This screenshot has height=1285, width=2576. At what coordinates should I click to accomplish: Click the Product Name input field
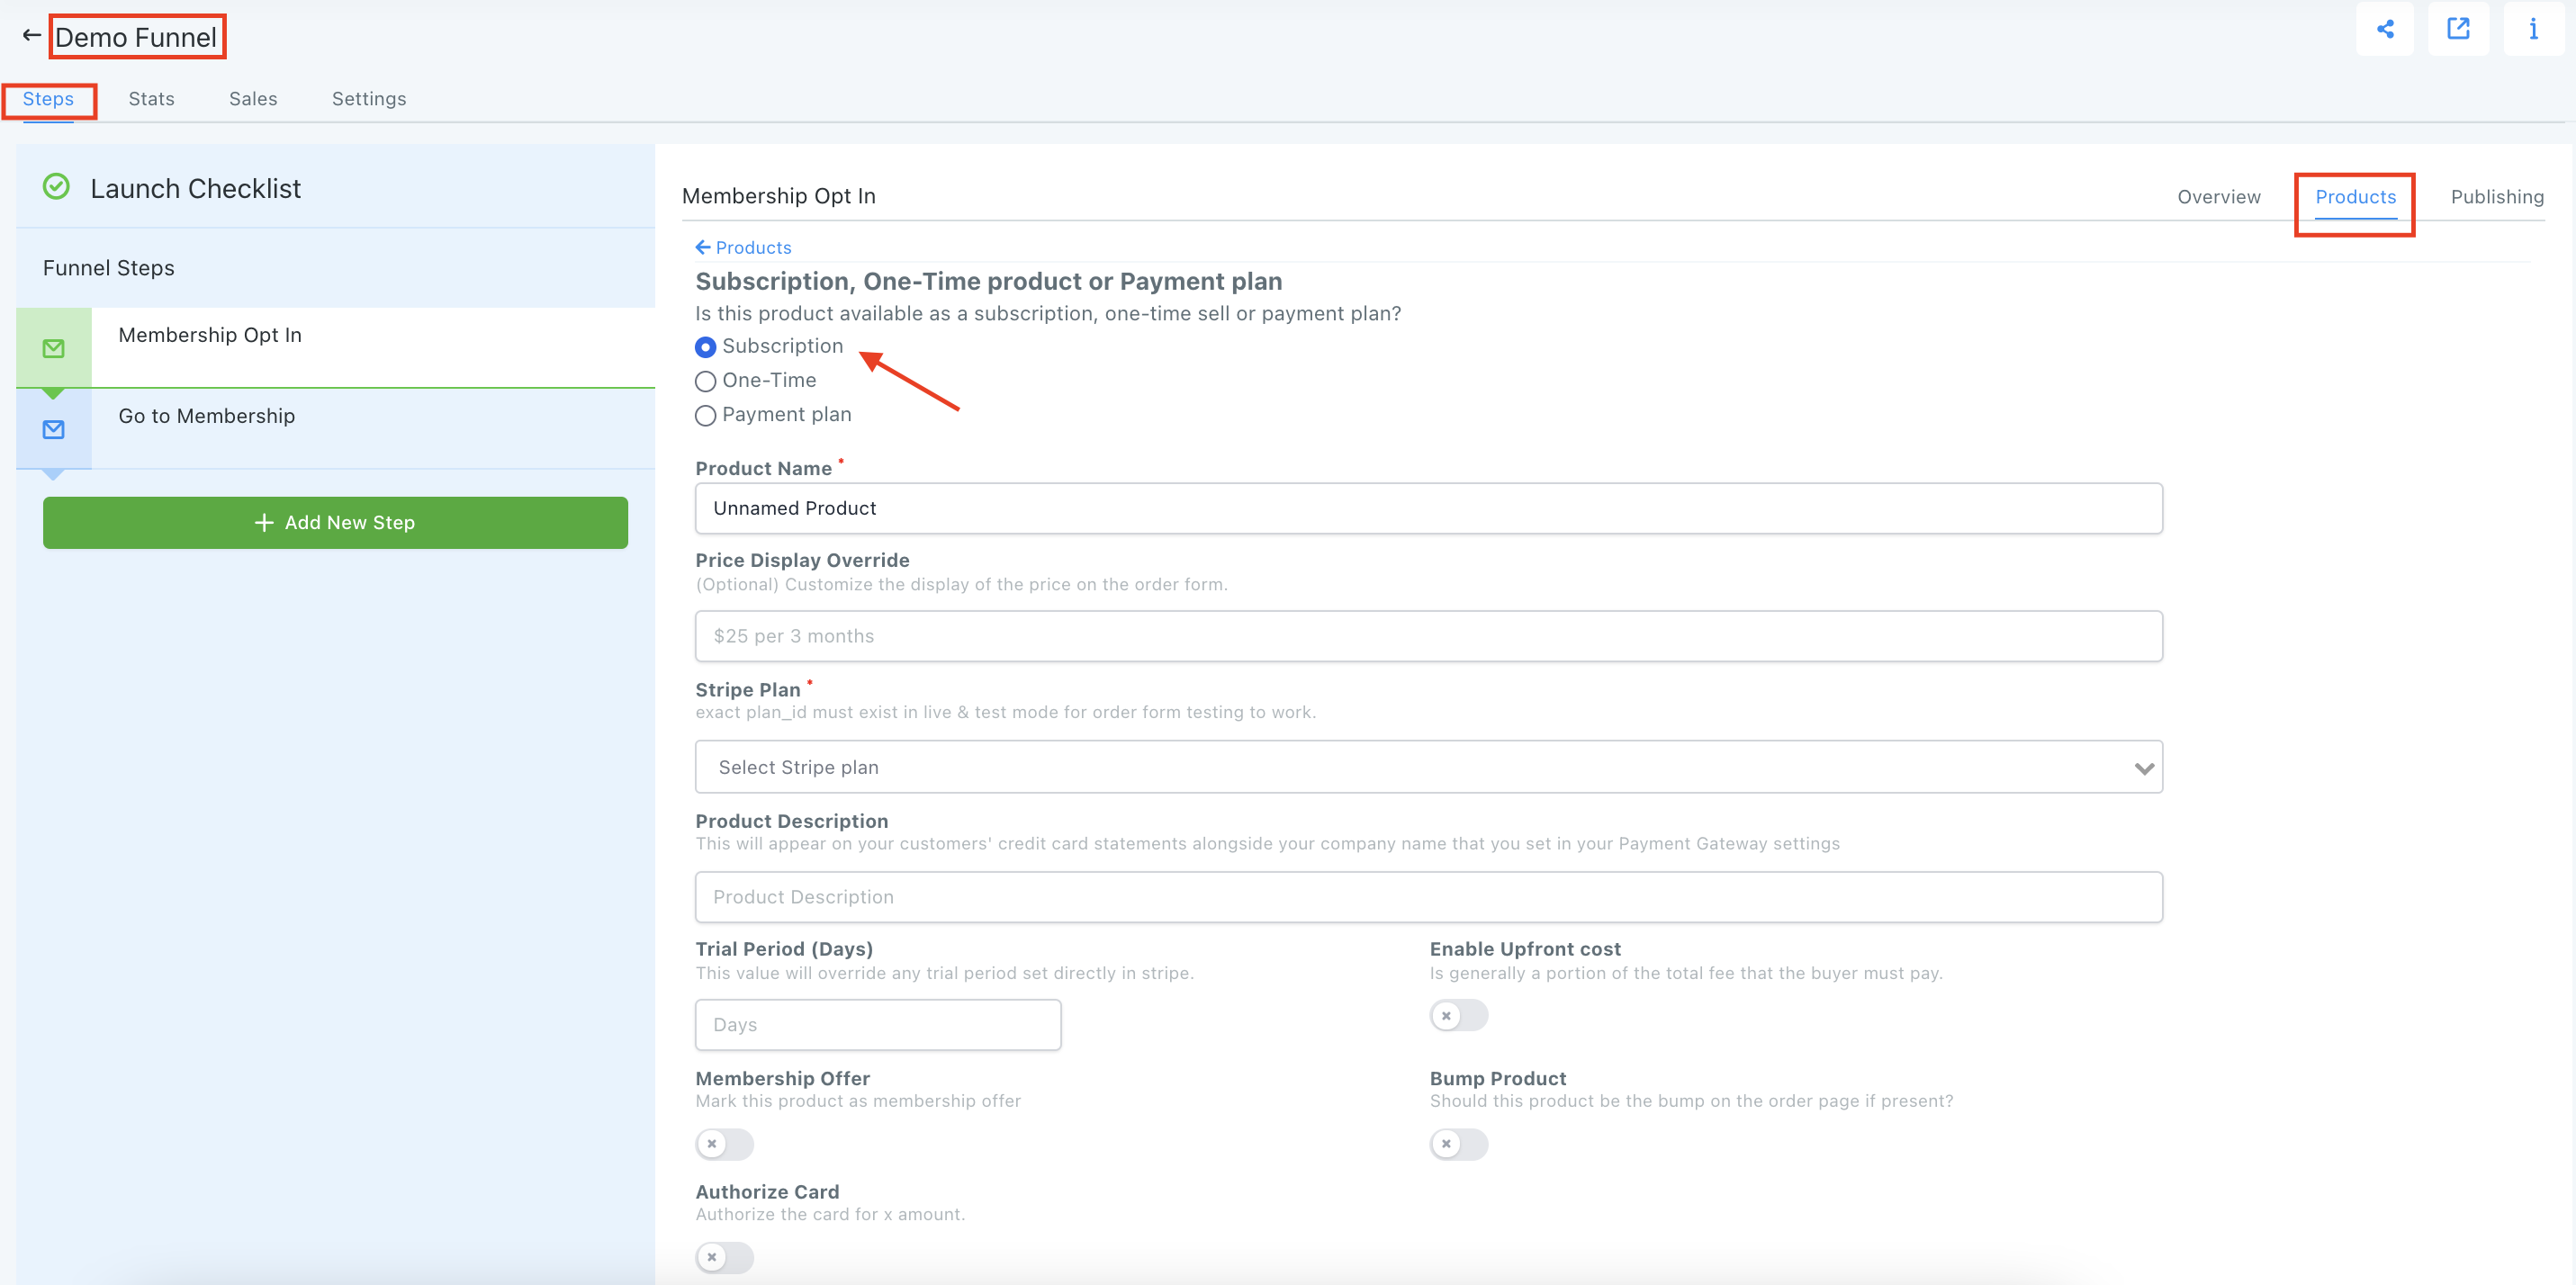pos(1428,508)
